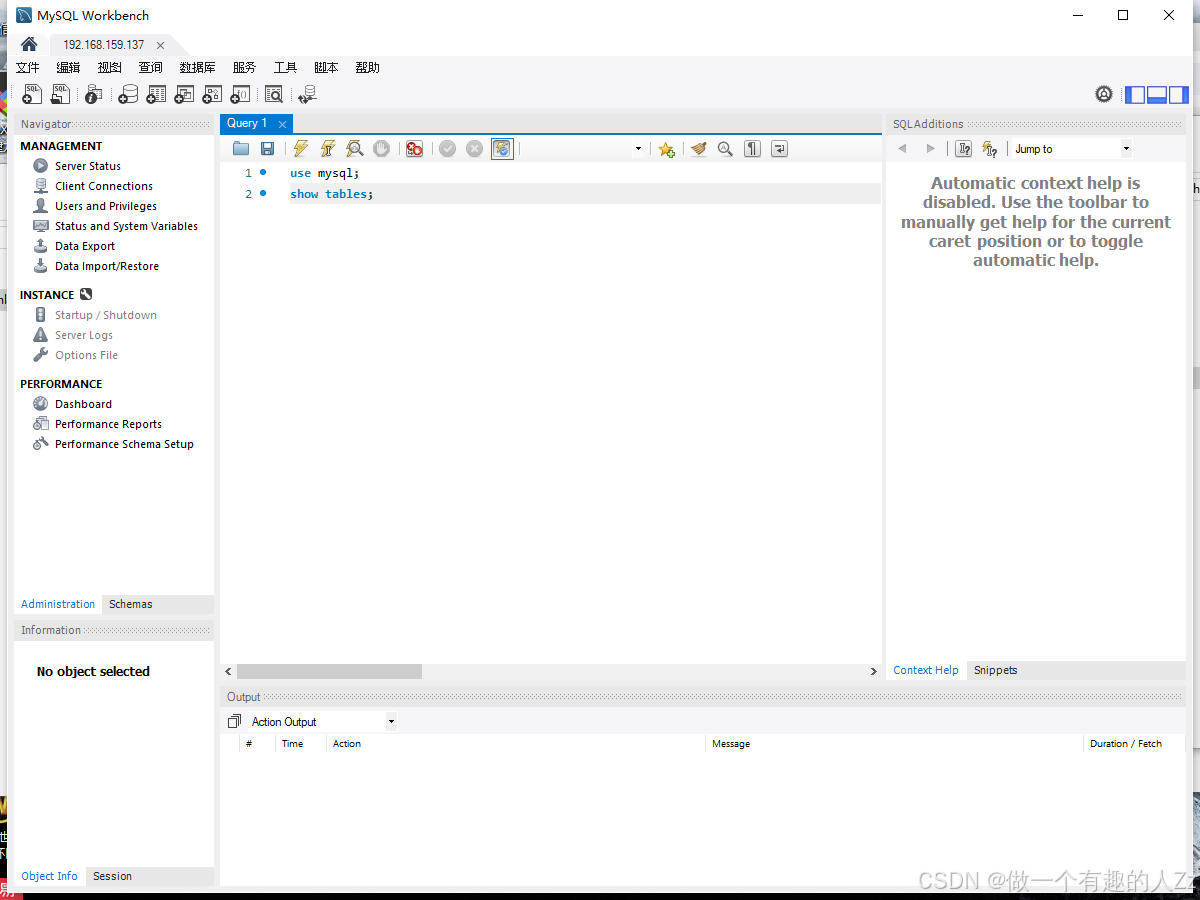Open the 查询 menu
This screenshot has width=1200, height=900.
pyautogui.click(x=150, y=68)
